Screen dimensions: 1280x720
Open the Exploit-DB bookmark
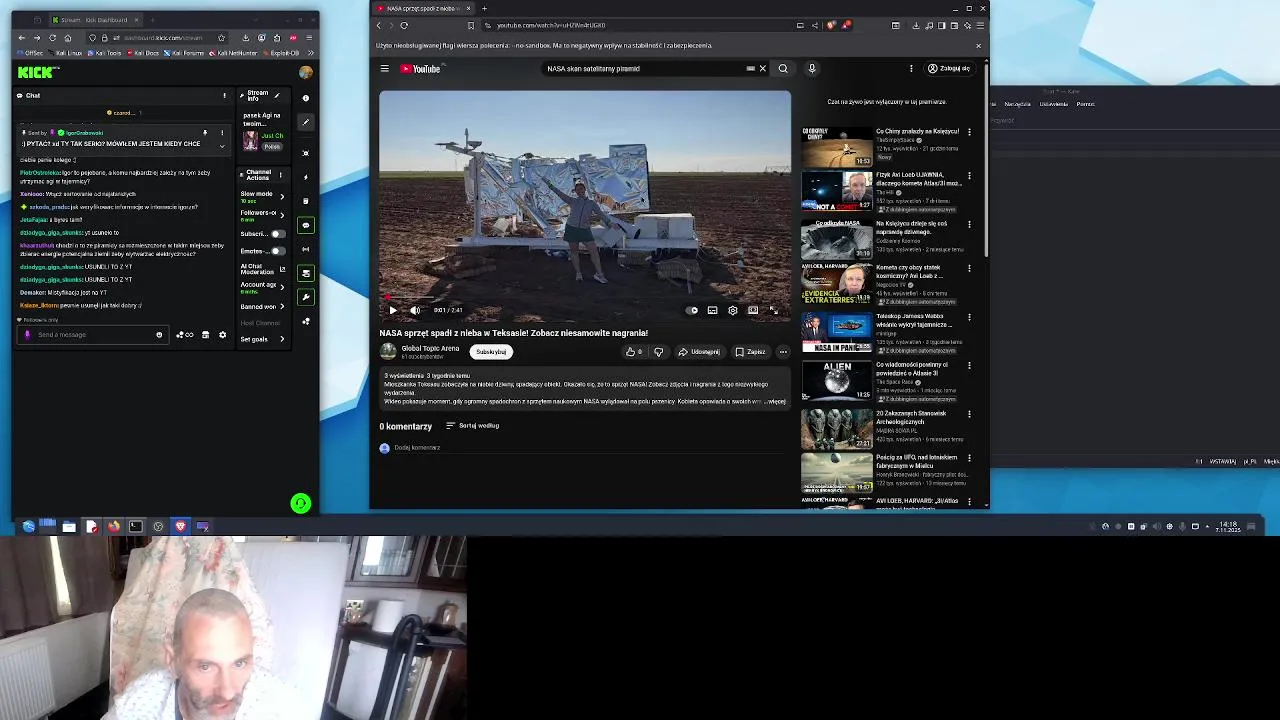point(282,53)
